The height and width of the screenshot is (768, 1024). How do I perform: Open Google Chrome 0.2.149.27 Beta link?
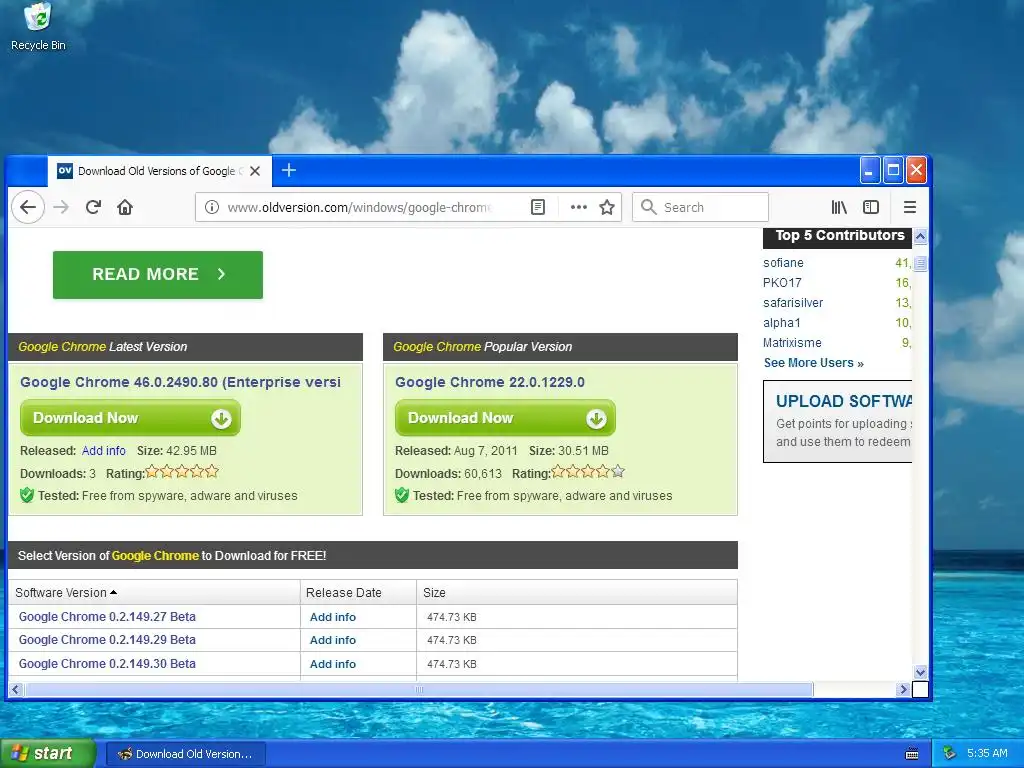(107, 616)
